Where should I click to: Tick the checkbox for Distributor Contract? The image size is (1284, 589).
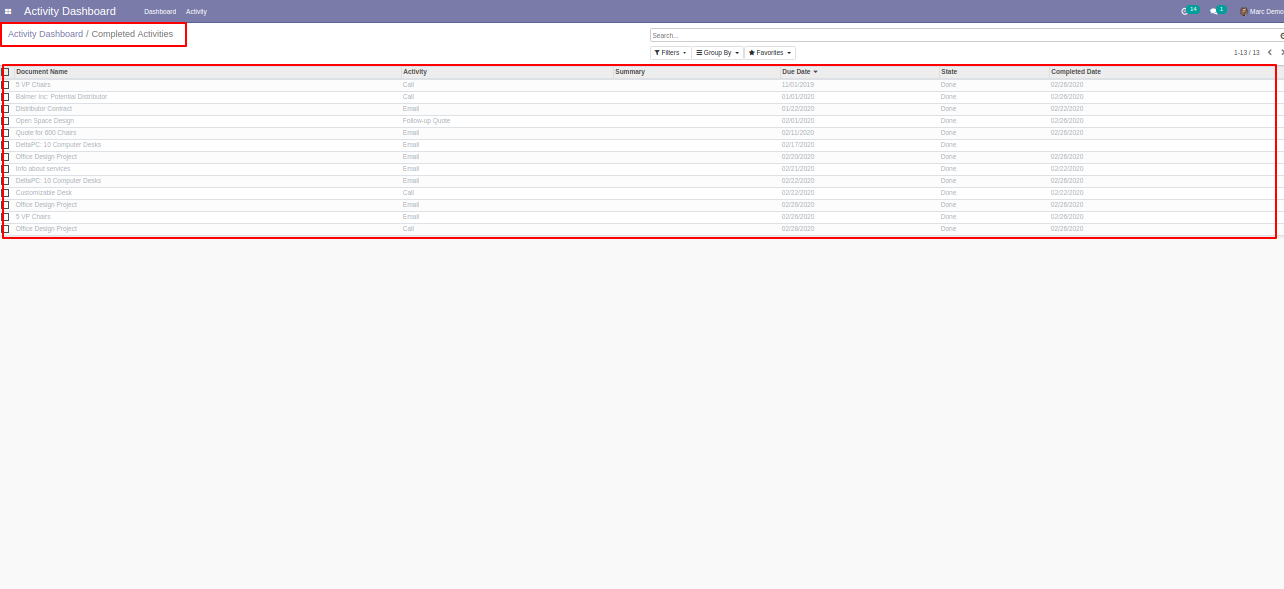pos(6,109)
